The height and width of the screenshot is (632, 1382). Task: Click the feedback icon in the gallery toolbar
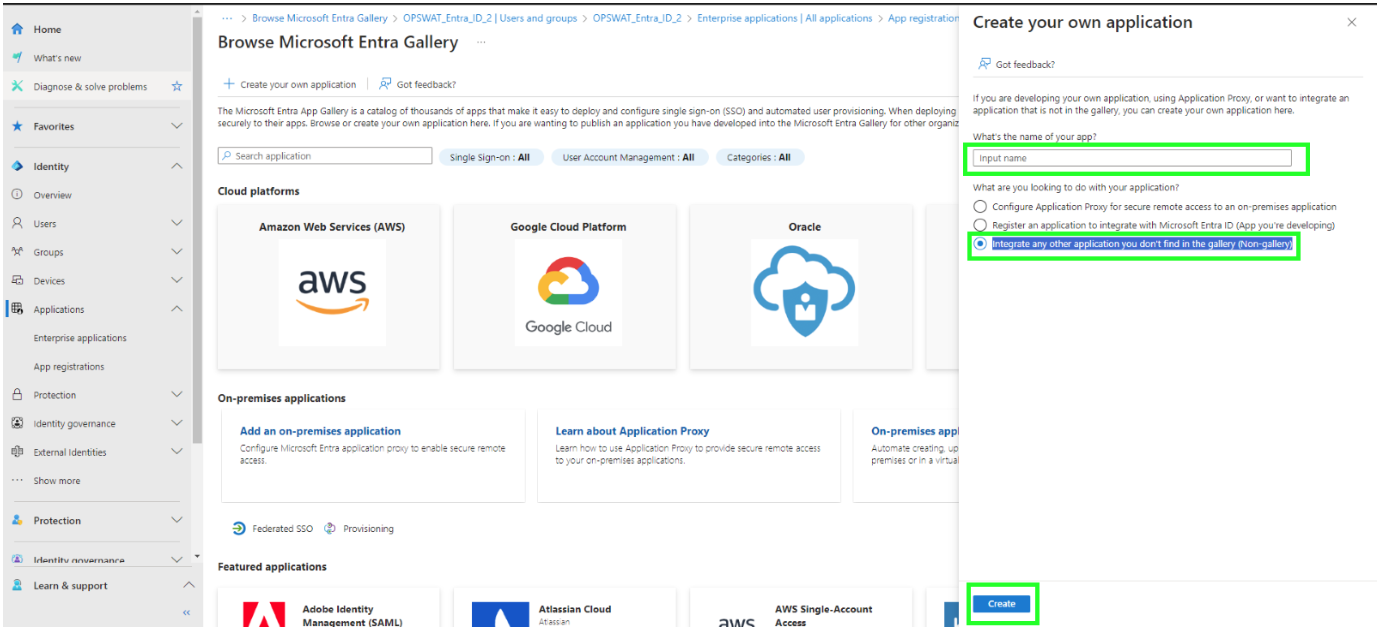click(x=385, y=85)
